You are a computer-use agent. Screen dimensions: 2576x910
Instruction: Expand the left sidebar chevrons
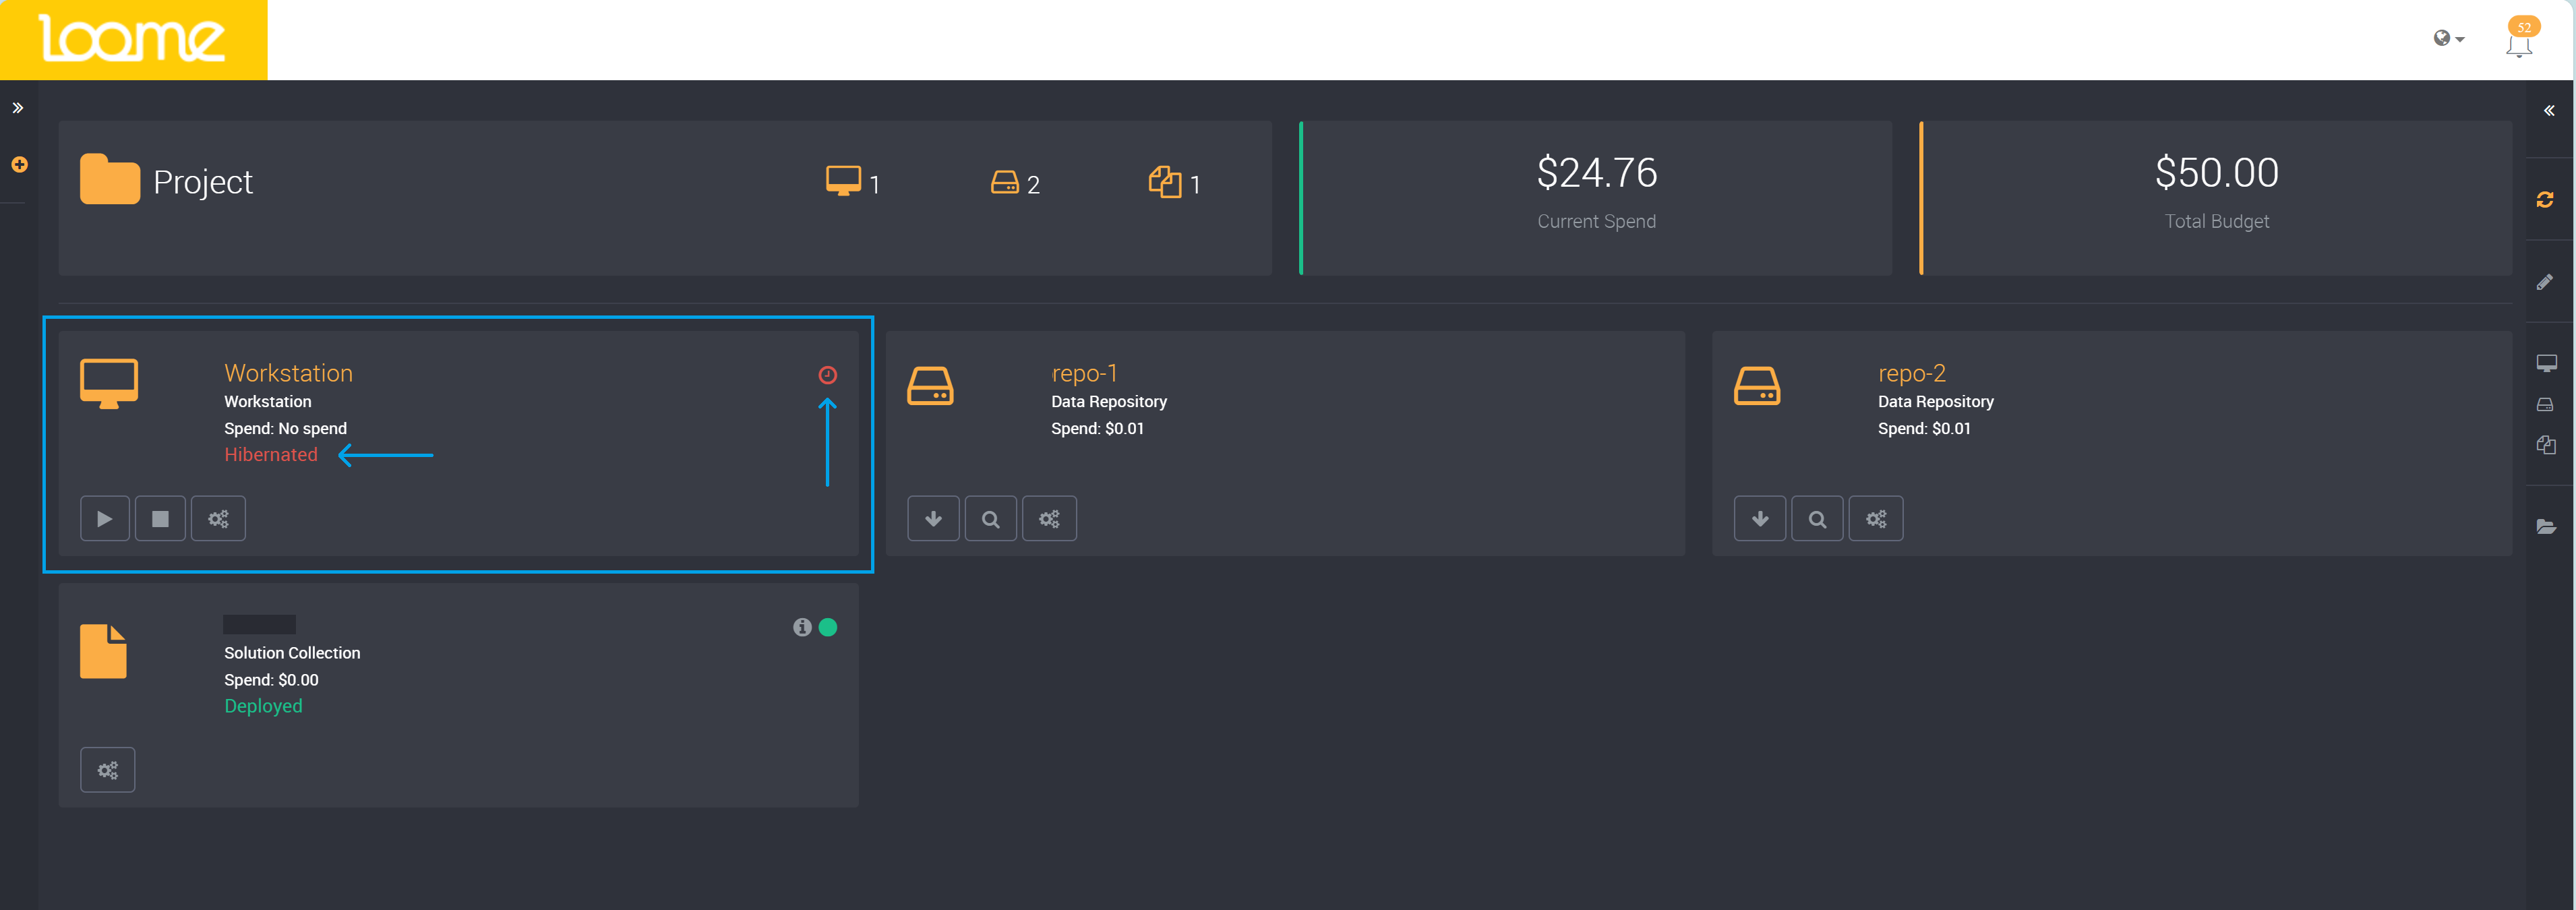[x=18, y=108]
